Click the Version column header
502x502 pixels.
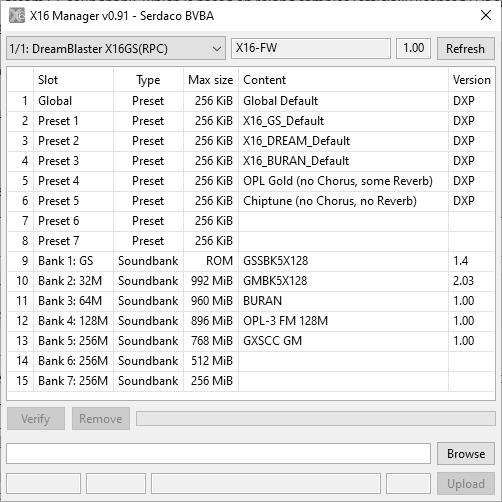point(471,80)
